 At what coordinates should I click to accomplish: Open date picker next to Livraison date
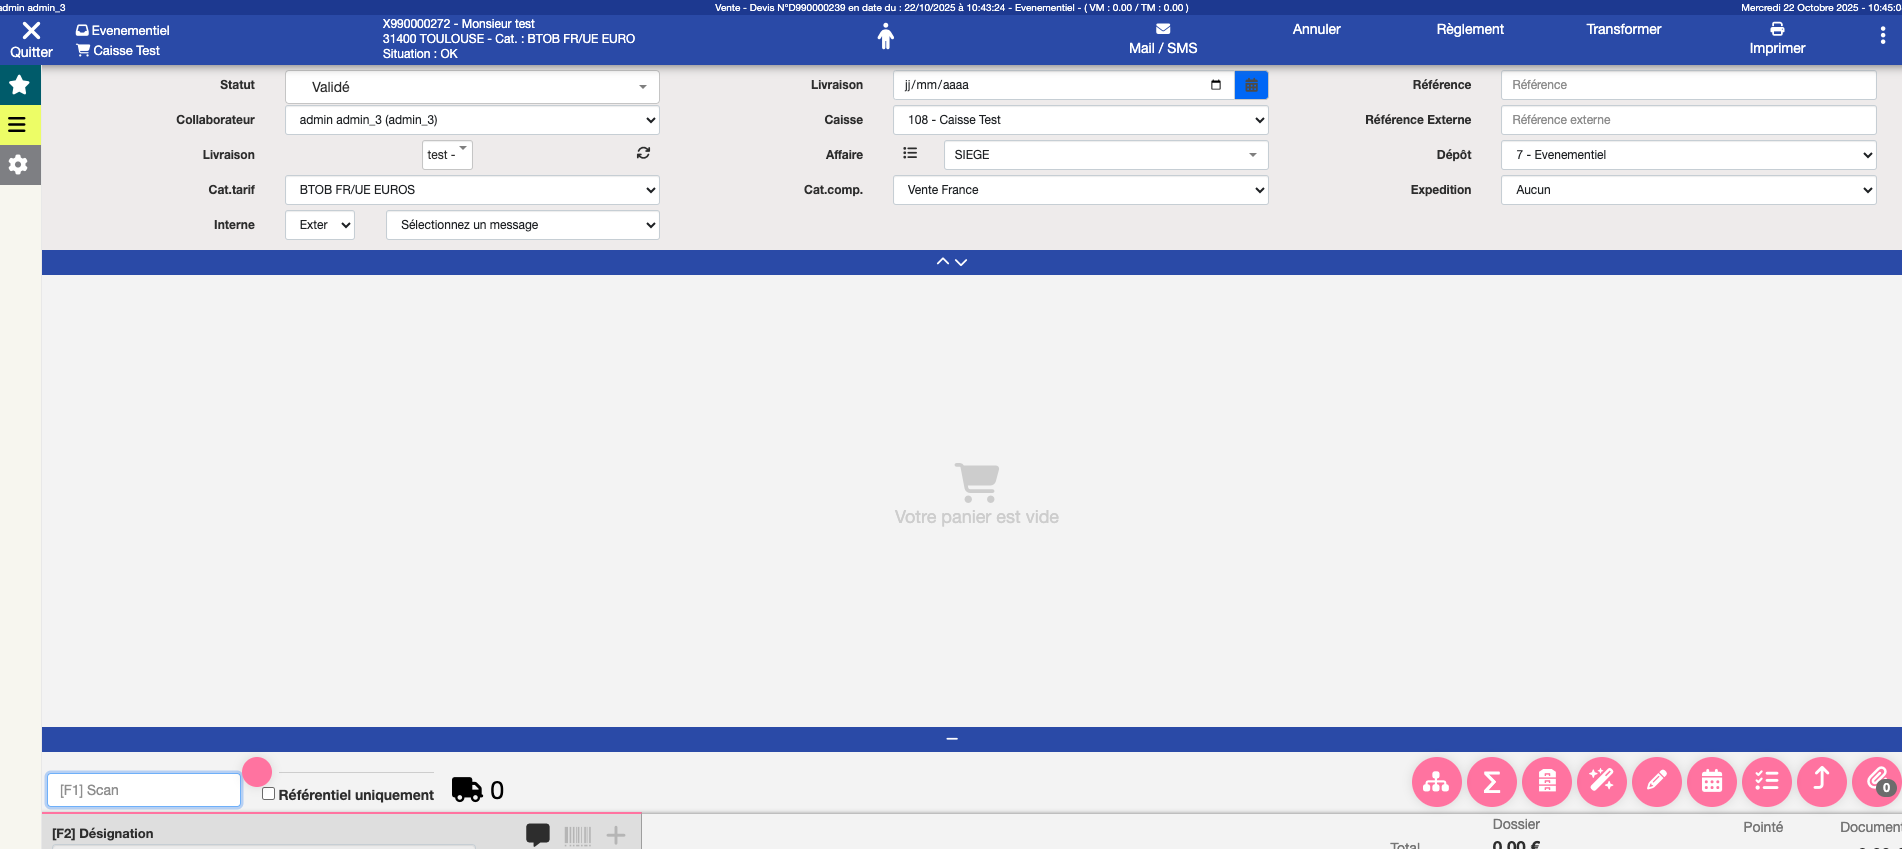click(x=1250, y=85)
